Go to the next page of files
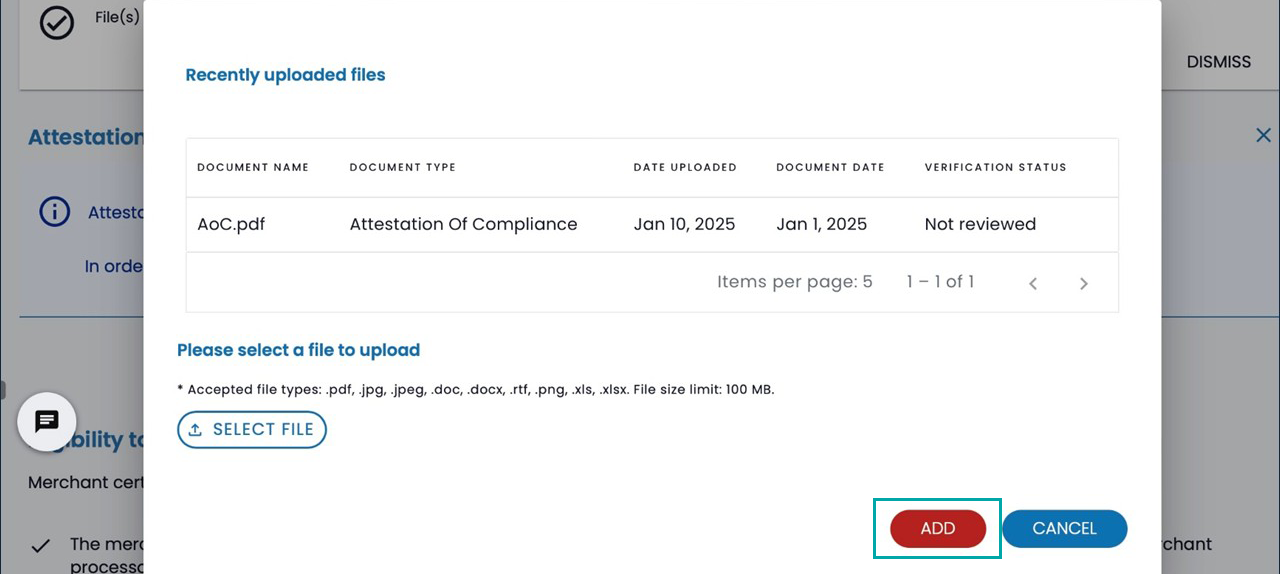 tap(1083, 284)
